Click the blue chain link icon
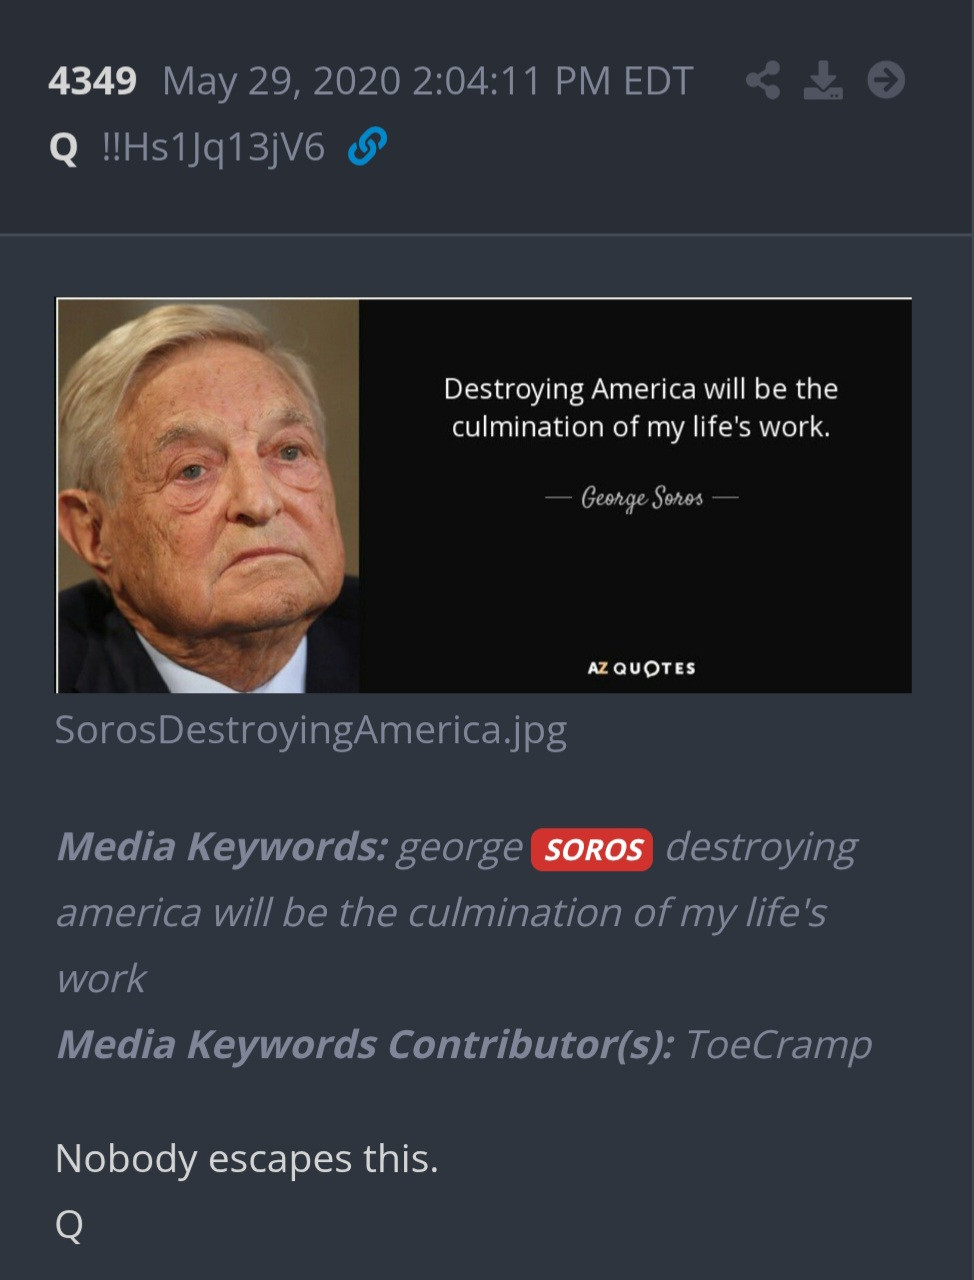This screenshot has width=974, height=1280. point(367,147)
